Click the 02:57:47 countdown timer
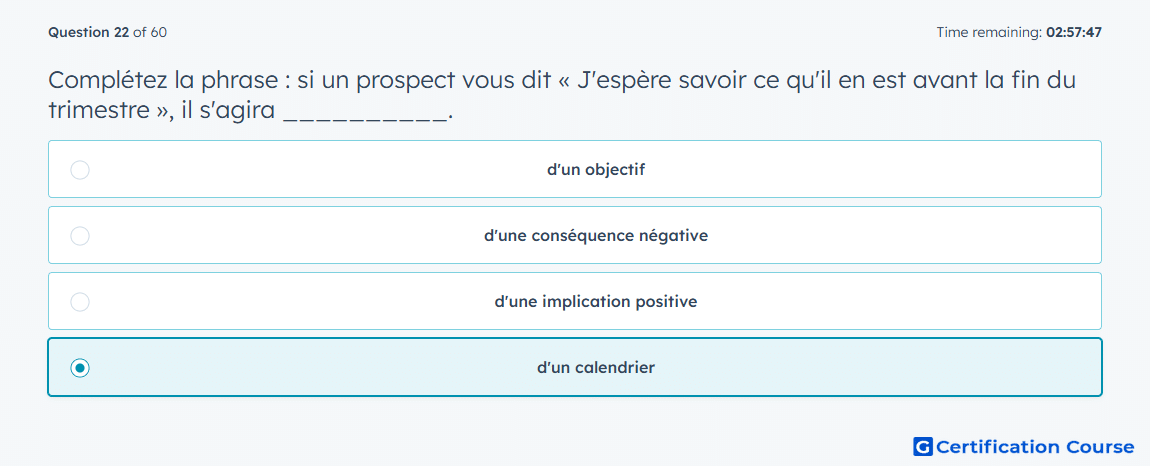This screenshot has height=466, width=1150. [1074, 32]
